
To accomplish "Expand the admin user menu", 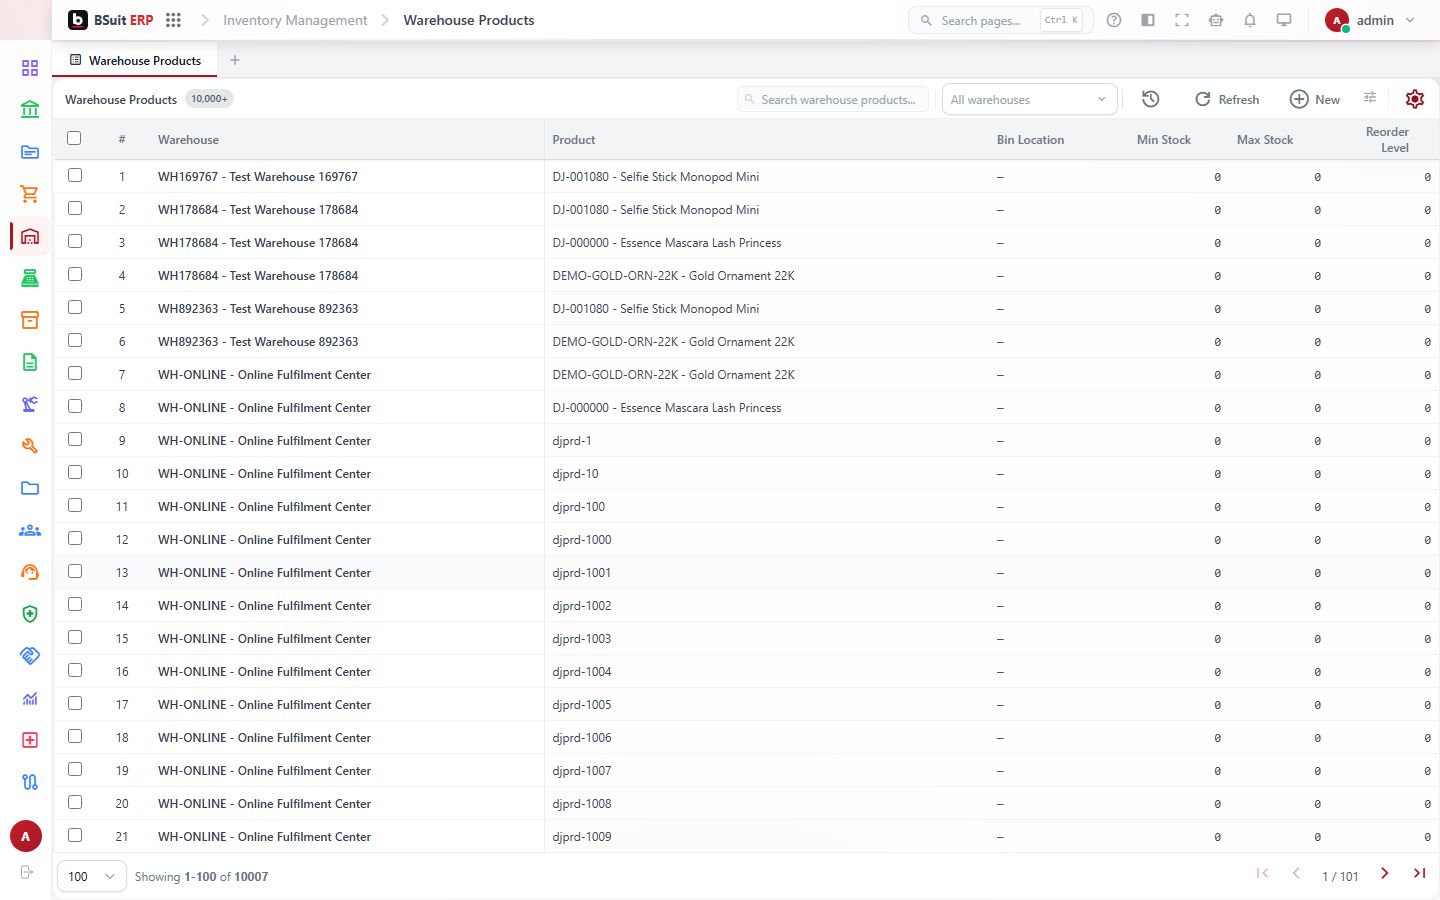I will [x=1370, y=20].
